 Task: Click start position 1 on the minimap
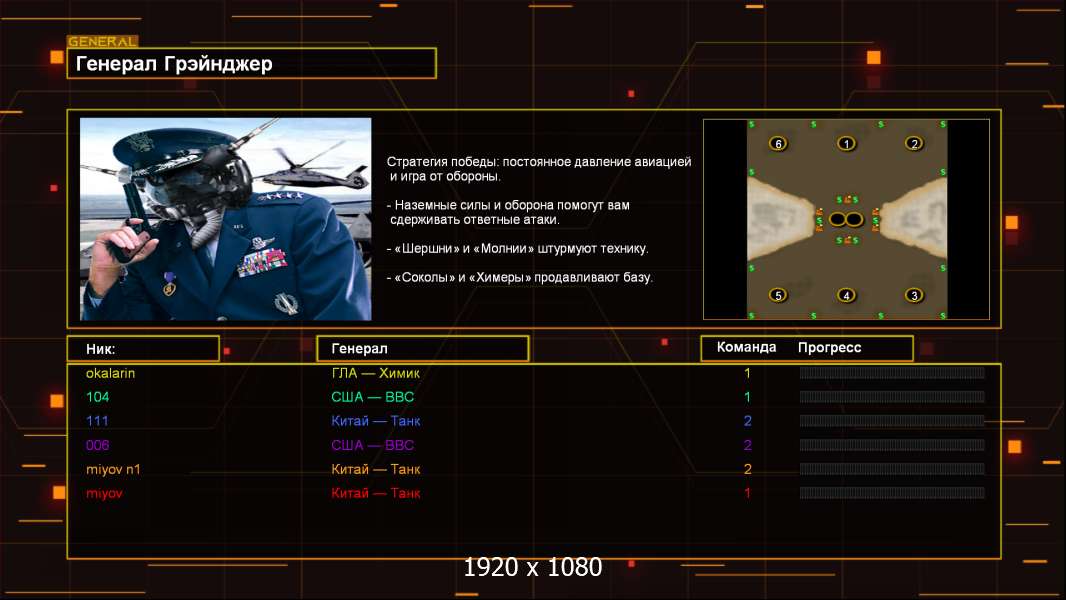846,143
